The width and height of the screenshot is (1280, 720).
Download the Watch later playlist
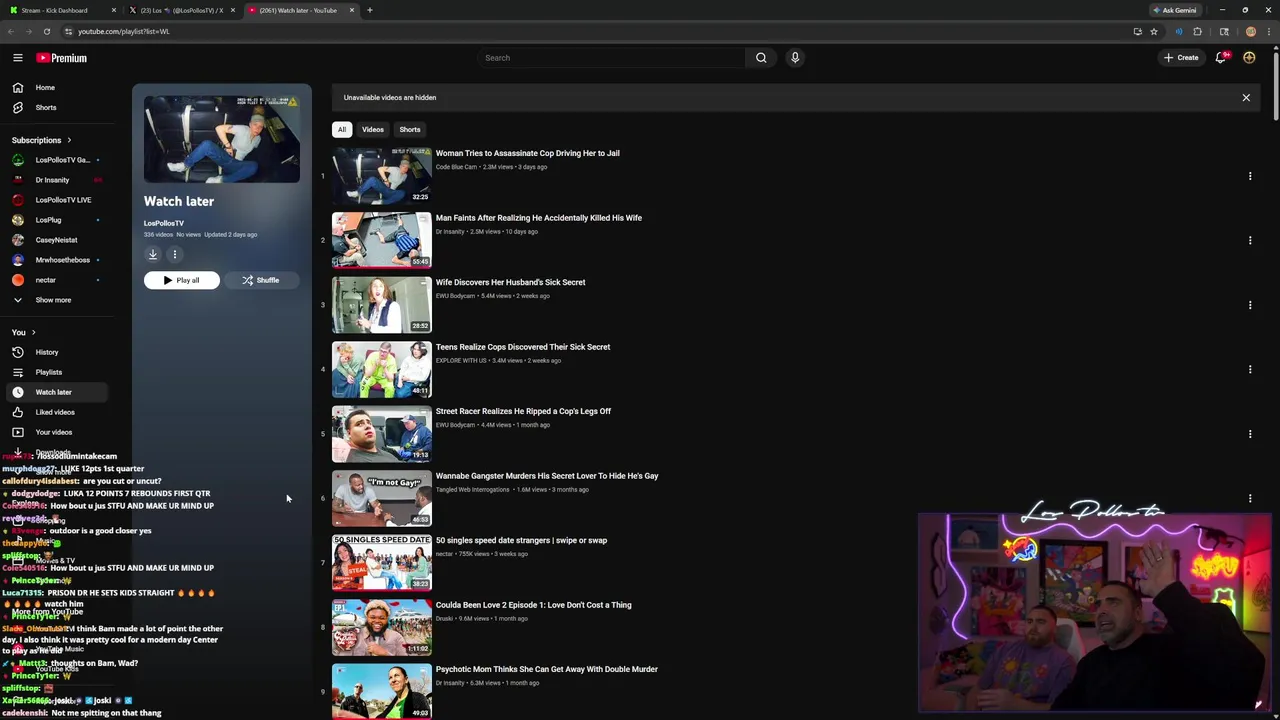click(x=153, y=255)
